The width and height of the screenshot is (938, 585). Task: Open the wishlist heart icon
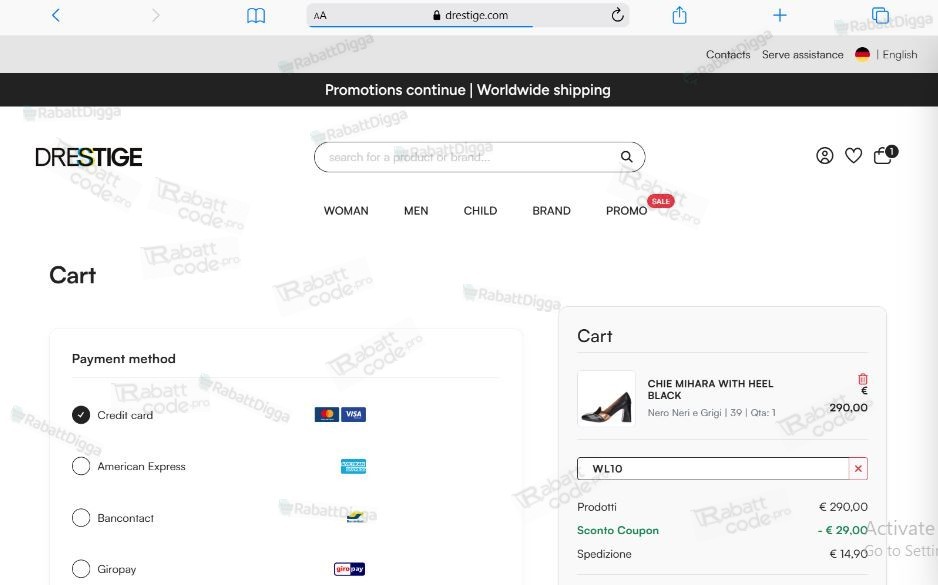[854, 156]
